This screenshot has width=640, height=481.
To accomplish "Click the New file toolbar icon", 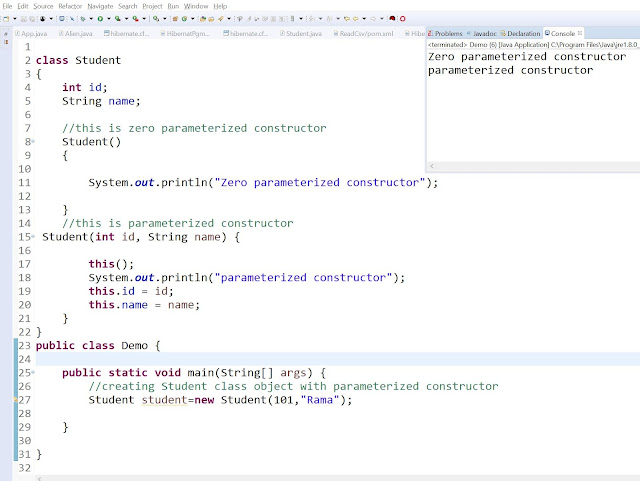I will tap(6, 19).
